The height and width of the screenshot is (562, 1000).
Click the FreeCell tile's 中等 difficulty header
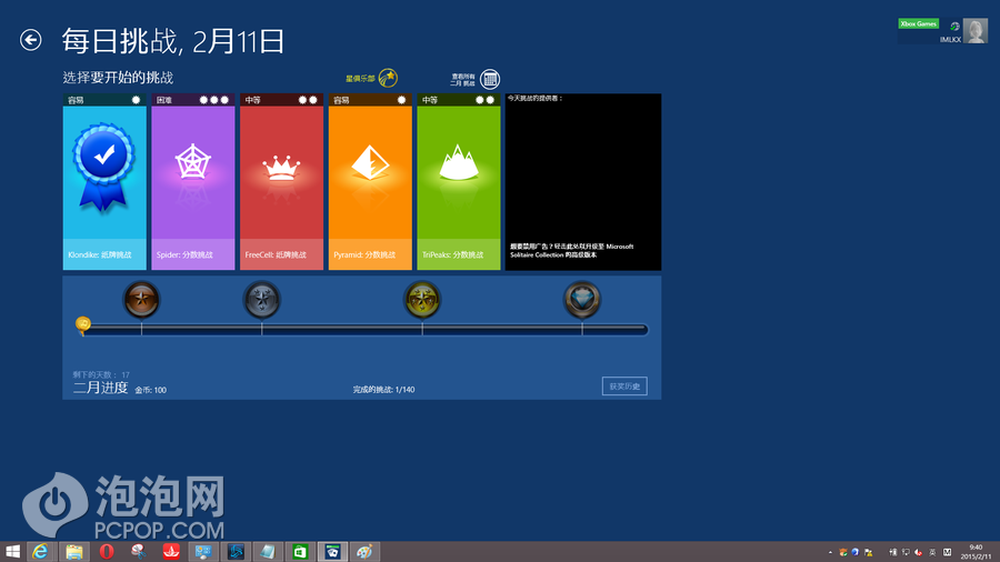point(282,100)
